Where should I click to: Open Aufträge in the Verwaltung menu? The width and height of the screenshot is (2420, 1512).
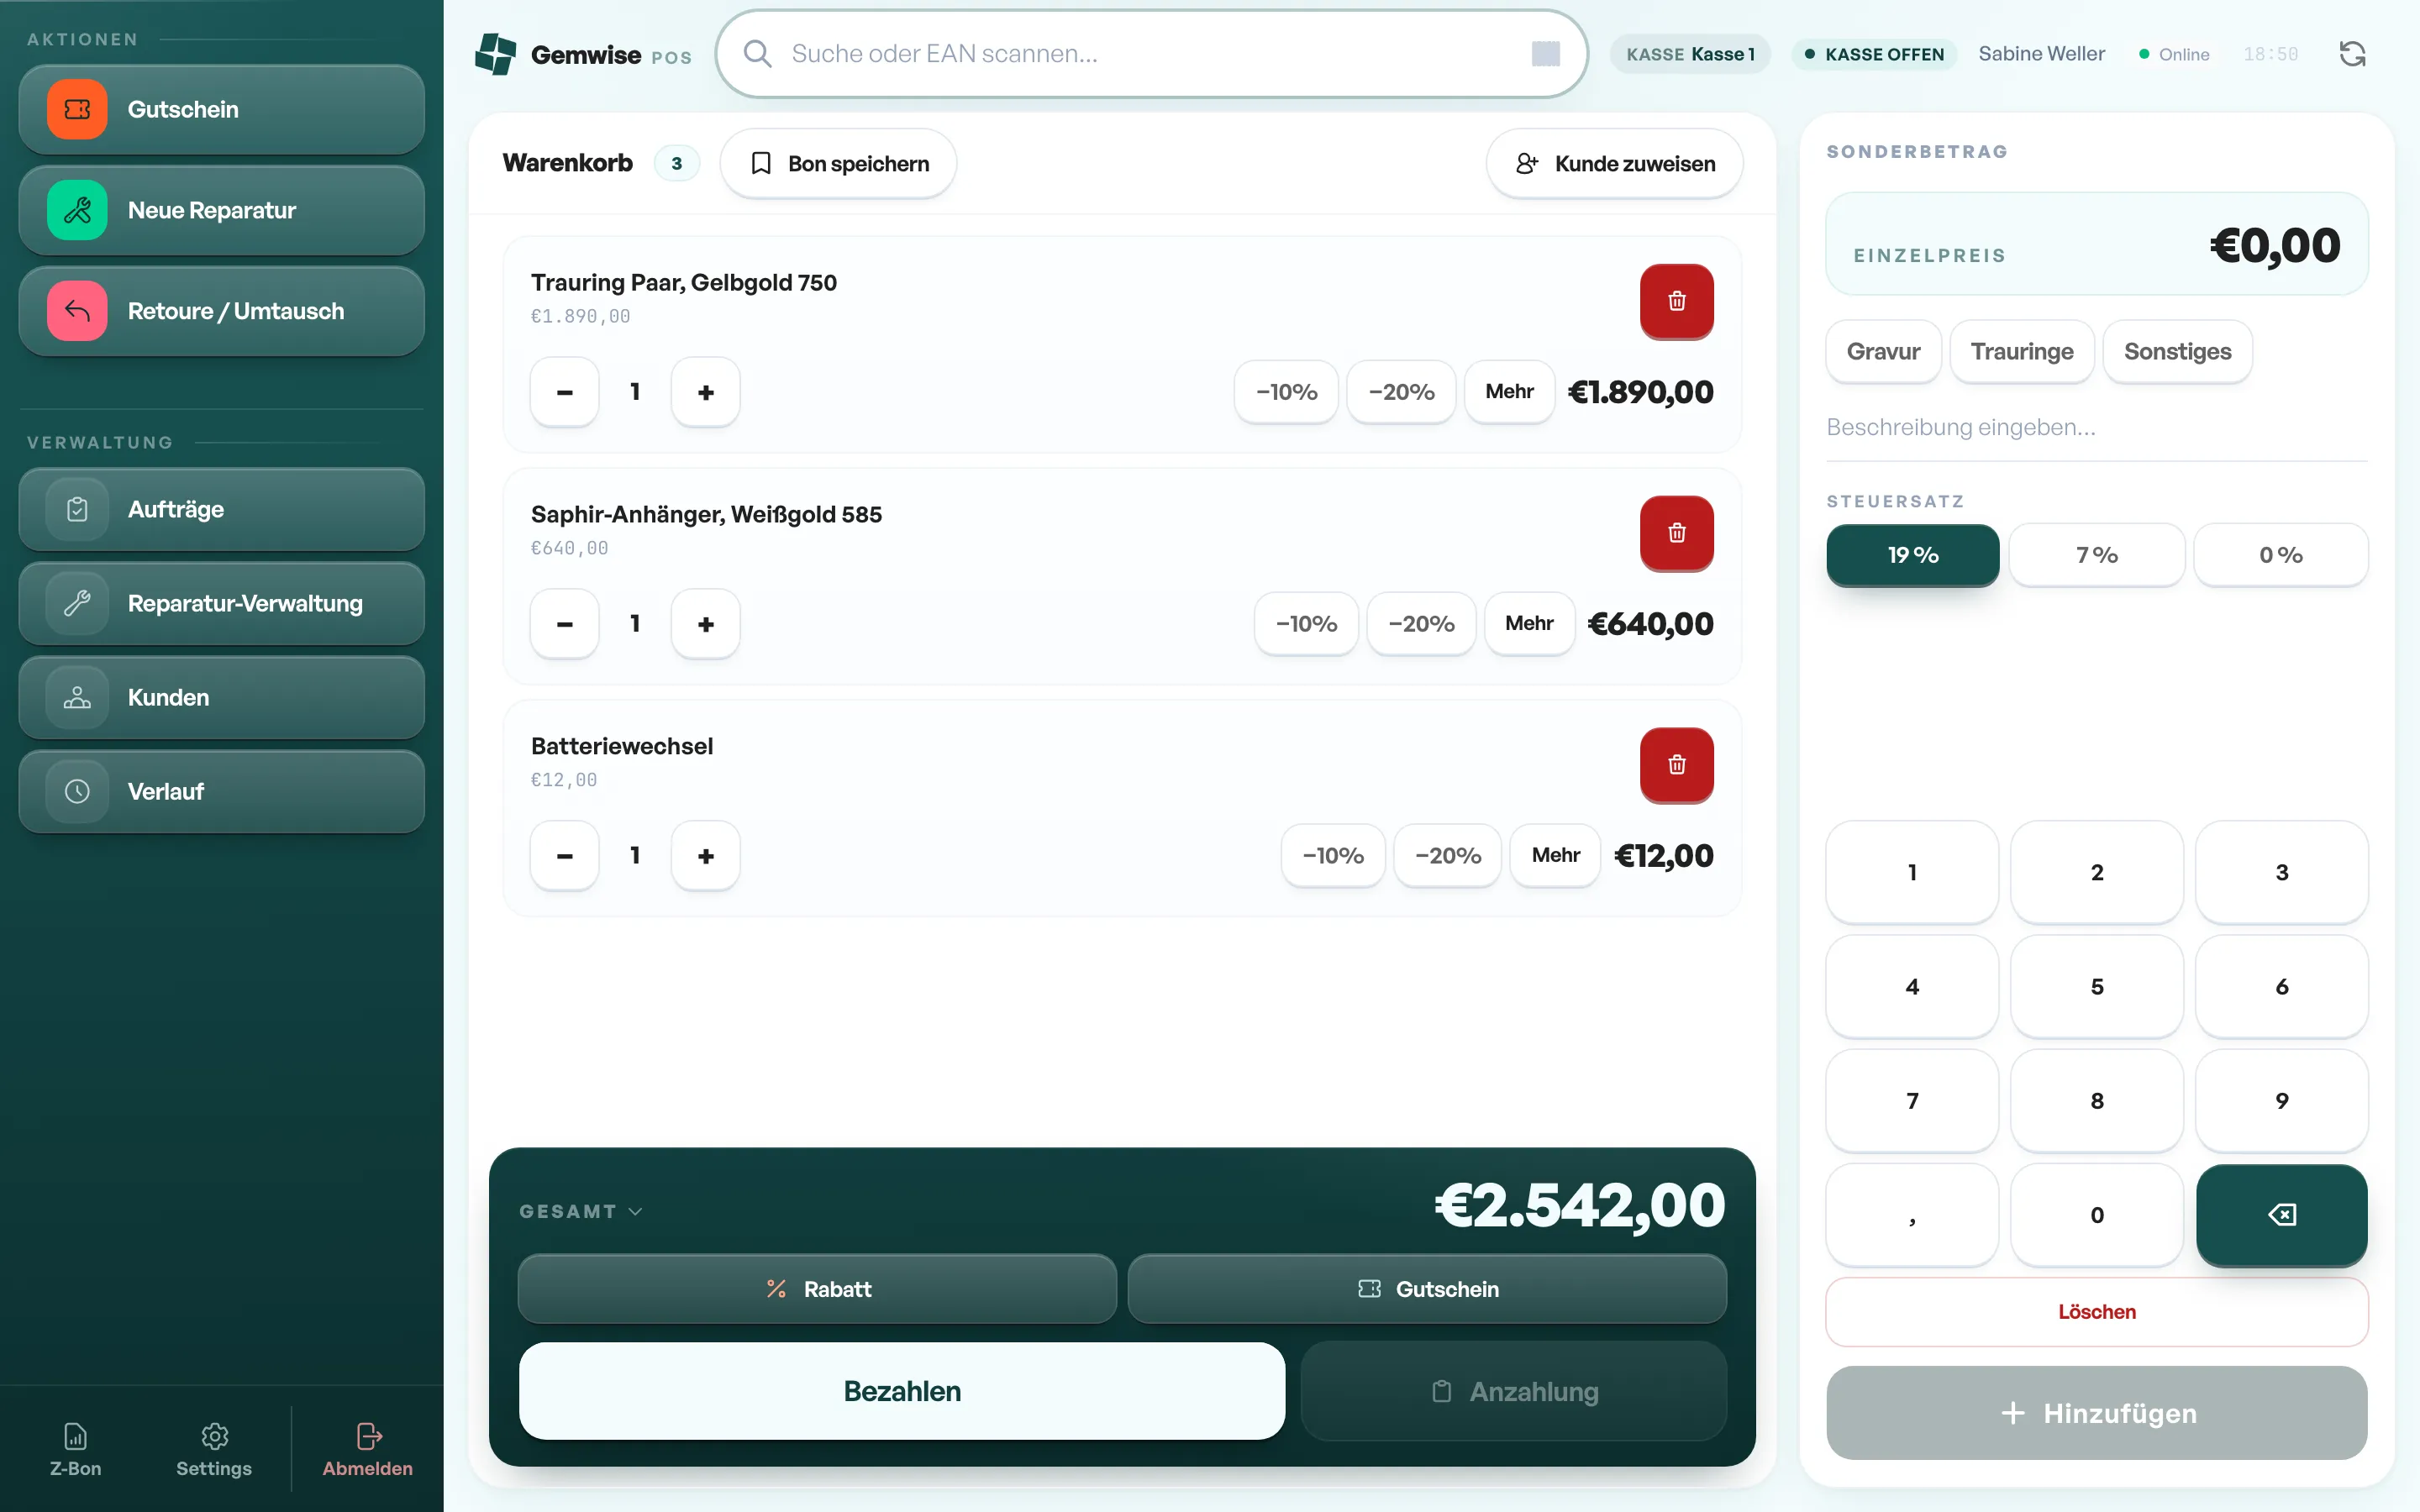[x=221, y=509]
